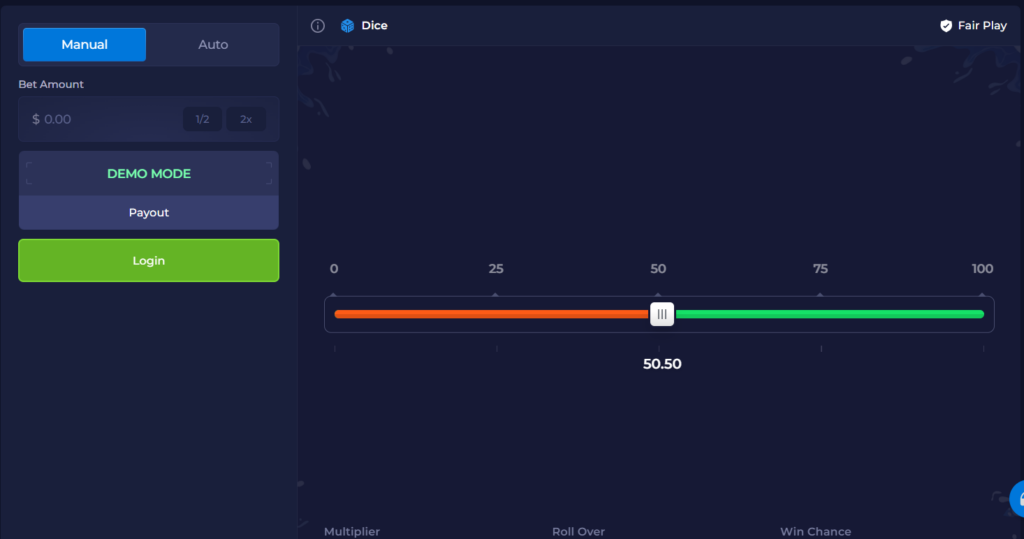Switch to the Manual tab
Viewport: 1024px width, 539px height.
point(85,45)
